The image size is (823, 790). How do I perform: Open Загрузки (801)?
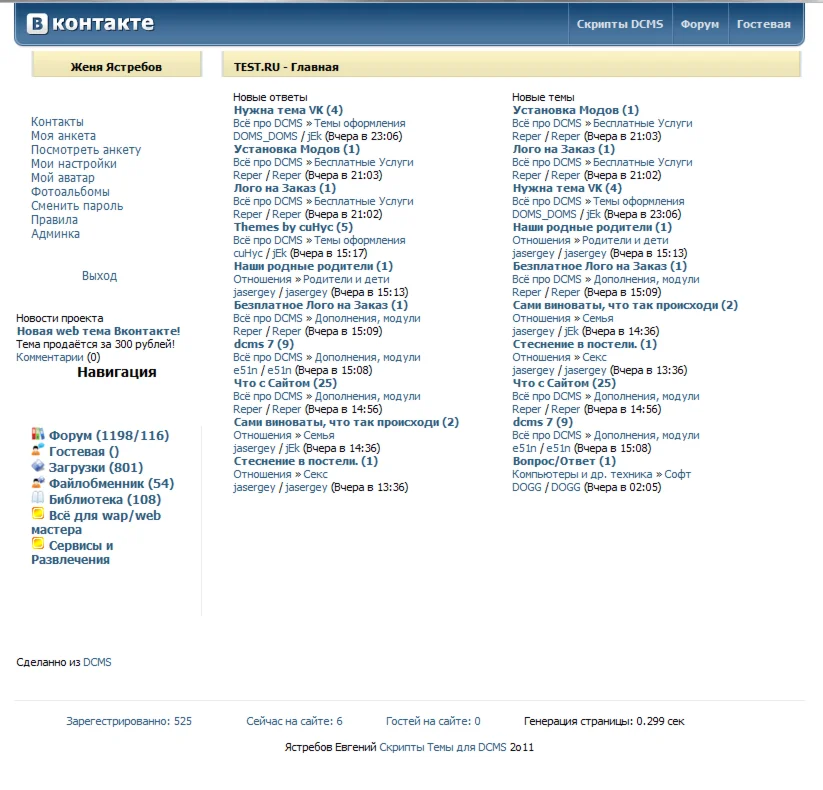[96, 468]
